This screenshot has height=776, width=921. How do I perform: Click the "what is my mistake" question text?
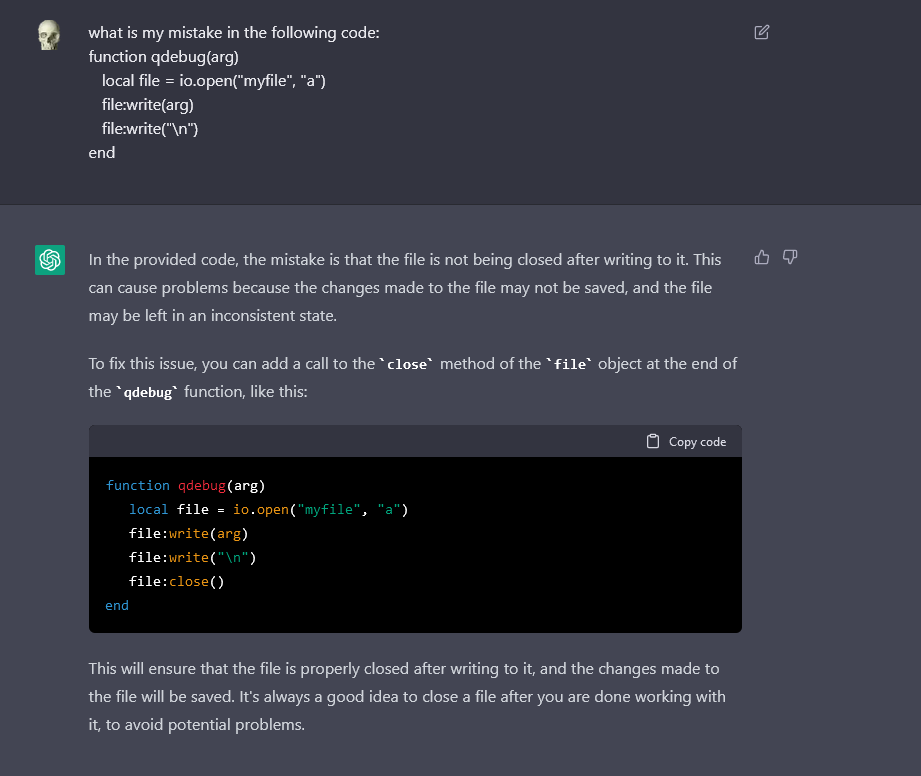(x=234, y=33)
